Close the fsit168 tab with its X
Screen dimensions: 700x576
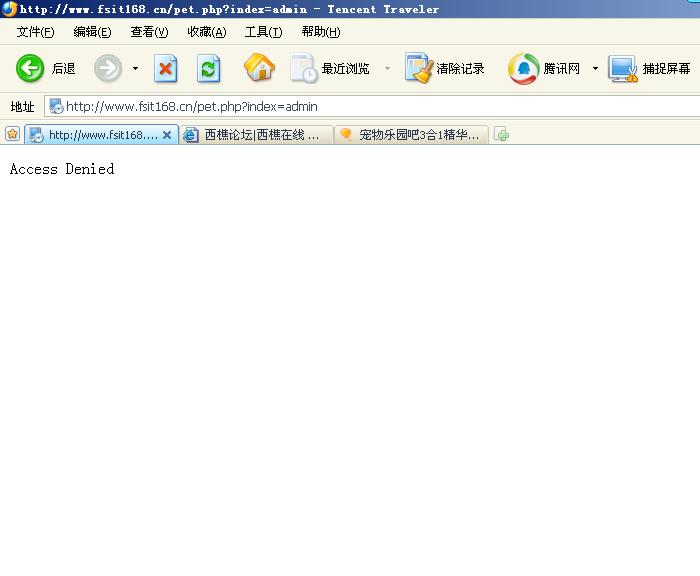point(167,135)
